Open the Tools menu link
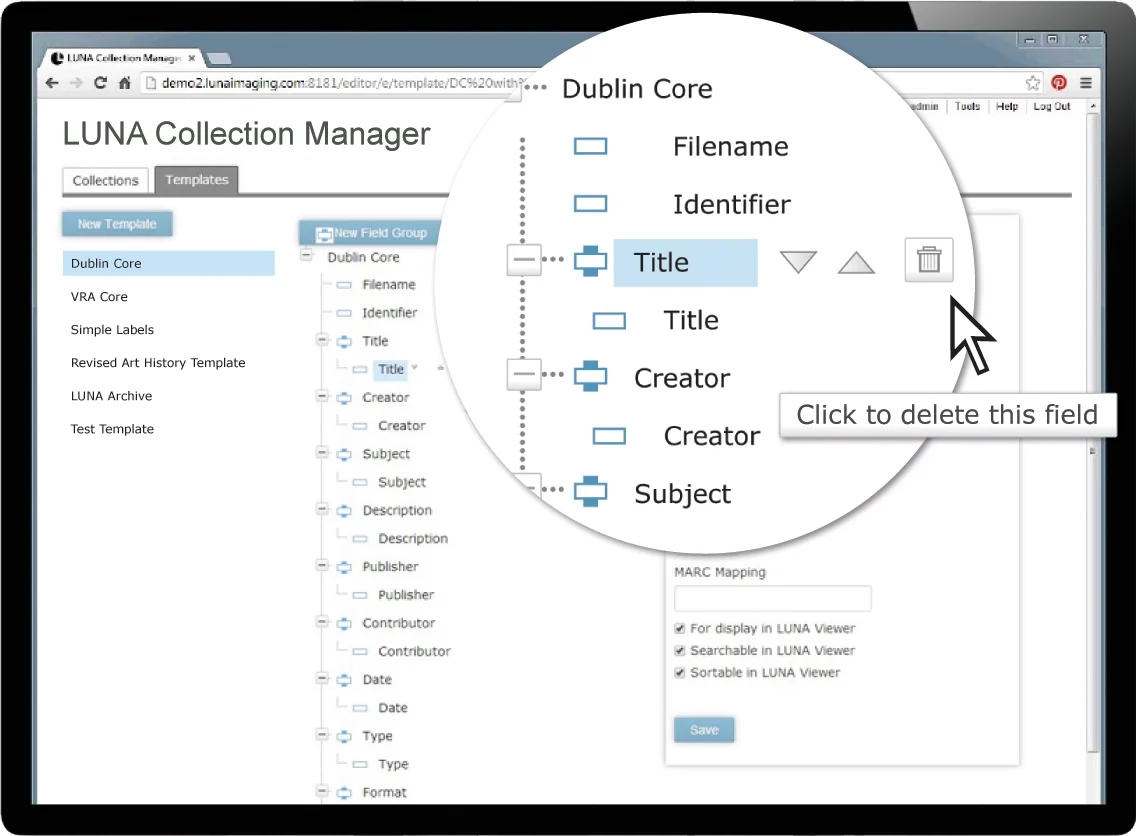 [967, 106]
